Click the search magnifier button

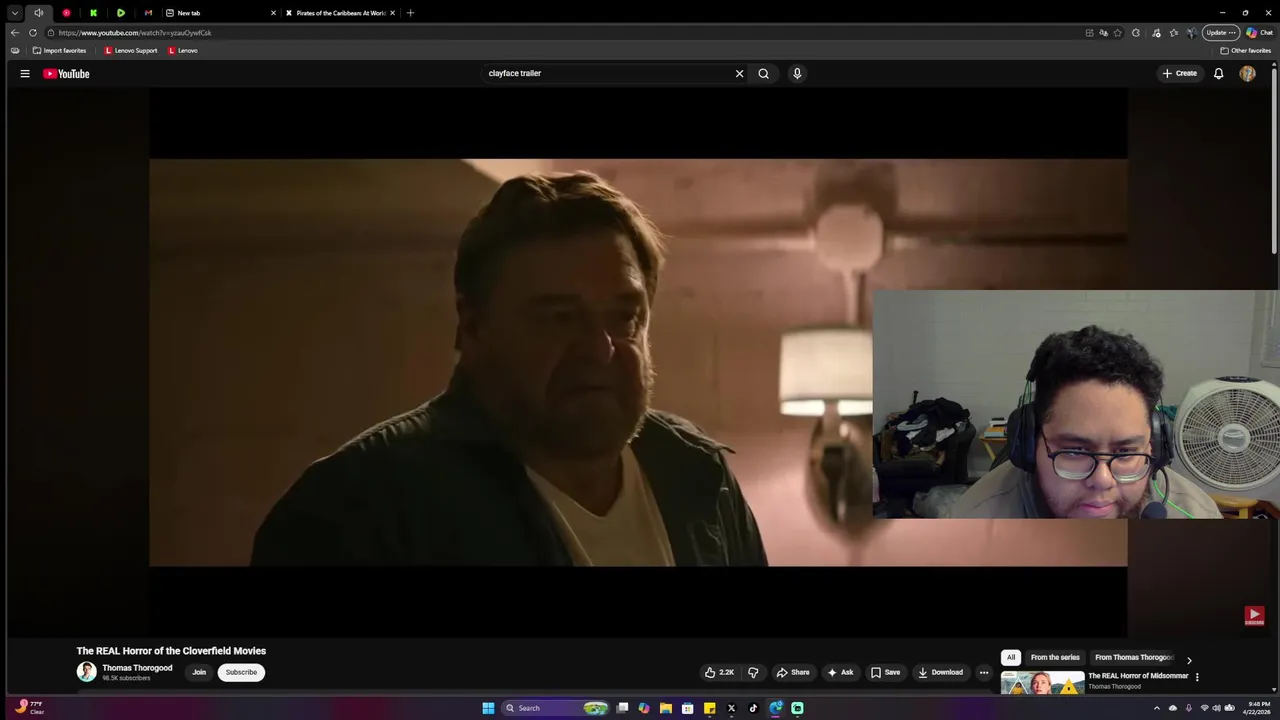(763, 73)
